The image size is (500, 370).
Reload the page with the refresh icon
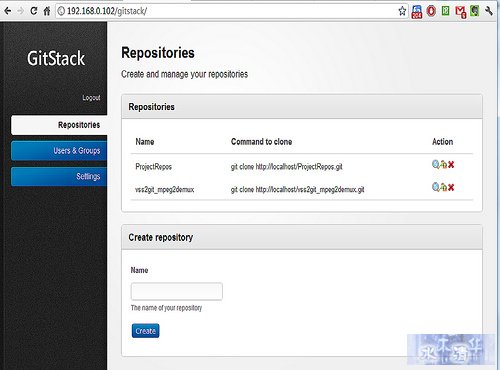[34, 11]
